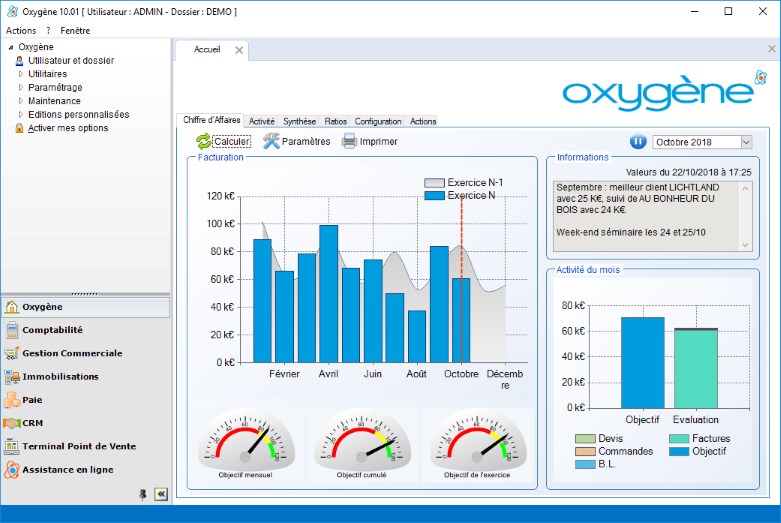Switch to the Synthèse tab
The image size is (781, 523).
click(299, 121)
